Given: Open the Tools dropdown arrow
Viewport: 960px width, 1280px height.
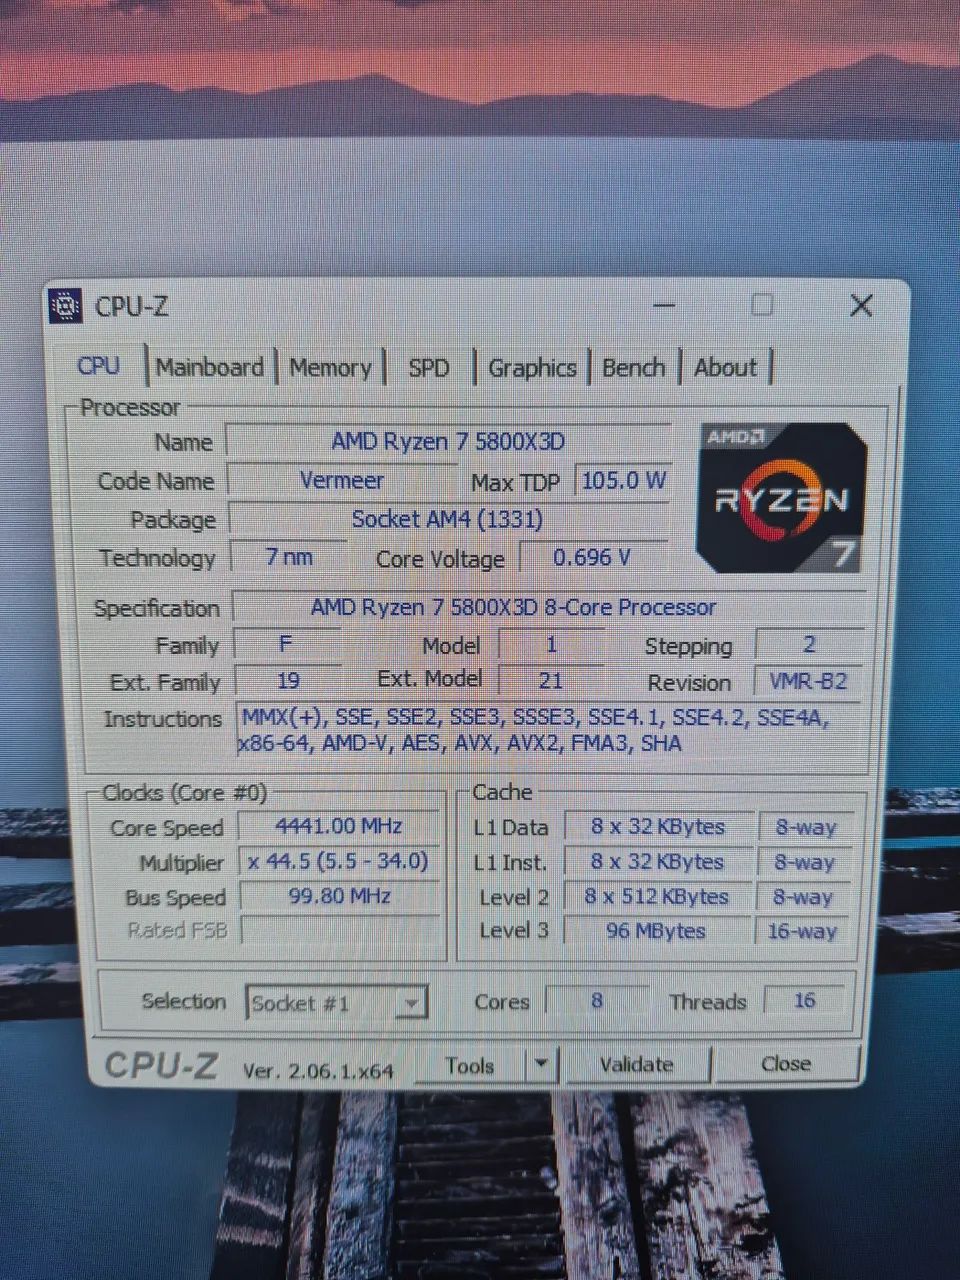Looking at the screenshot, I should 541,1065.
